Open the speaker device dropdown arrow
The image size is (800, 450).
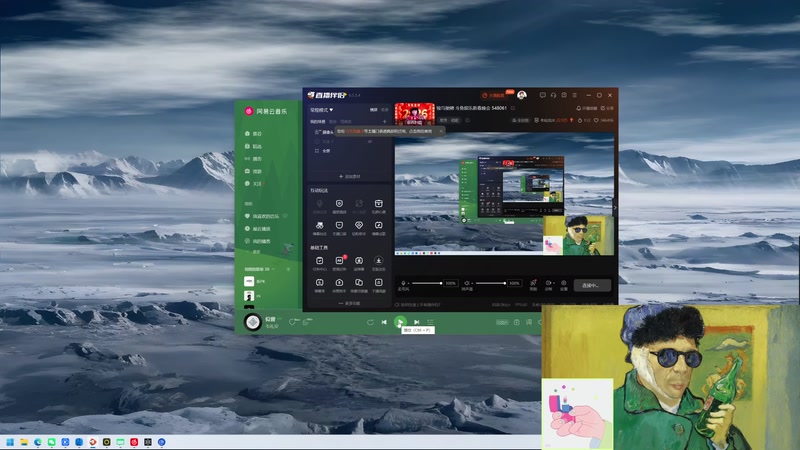coord(472,283)
